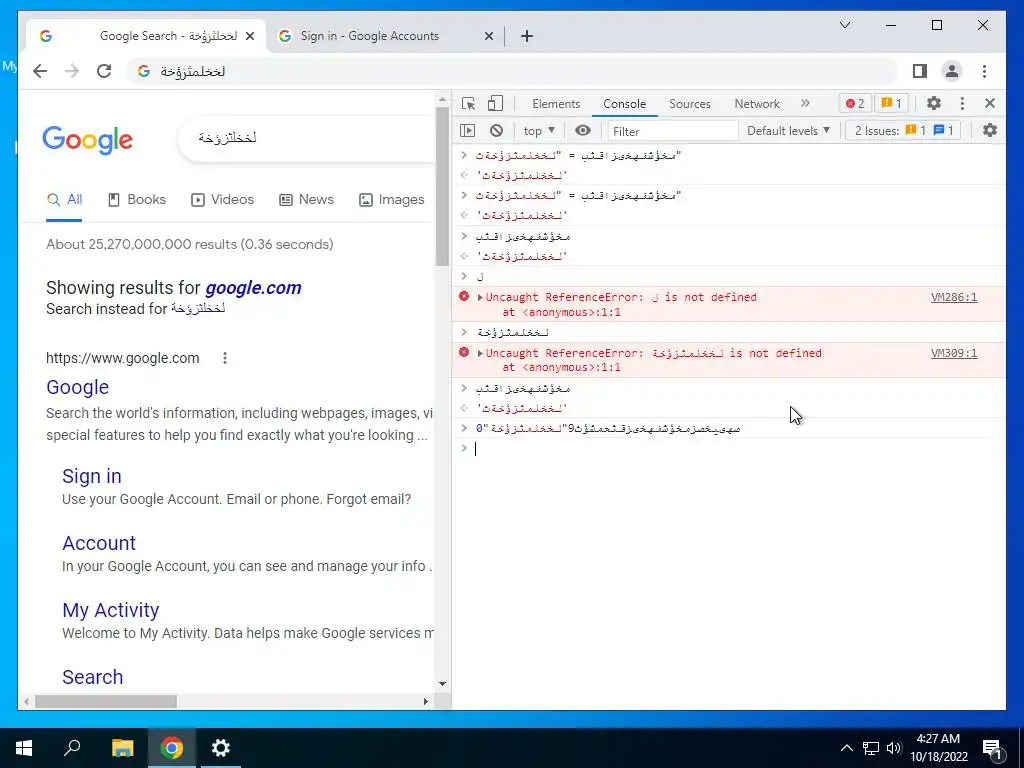Click the page vertical scrollbar thumb
Image resolution: width=1024 pixels, height=768 pixels.
pos(442,186)
